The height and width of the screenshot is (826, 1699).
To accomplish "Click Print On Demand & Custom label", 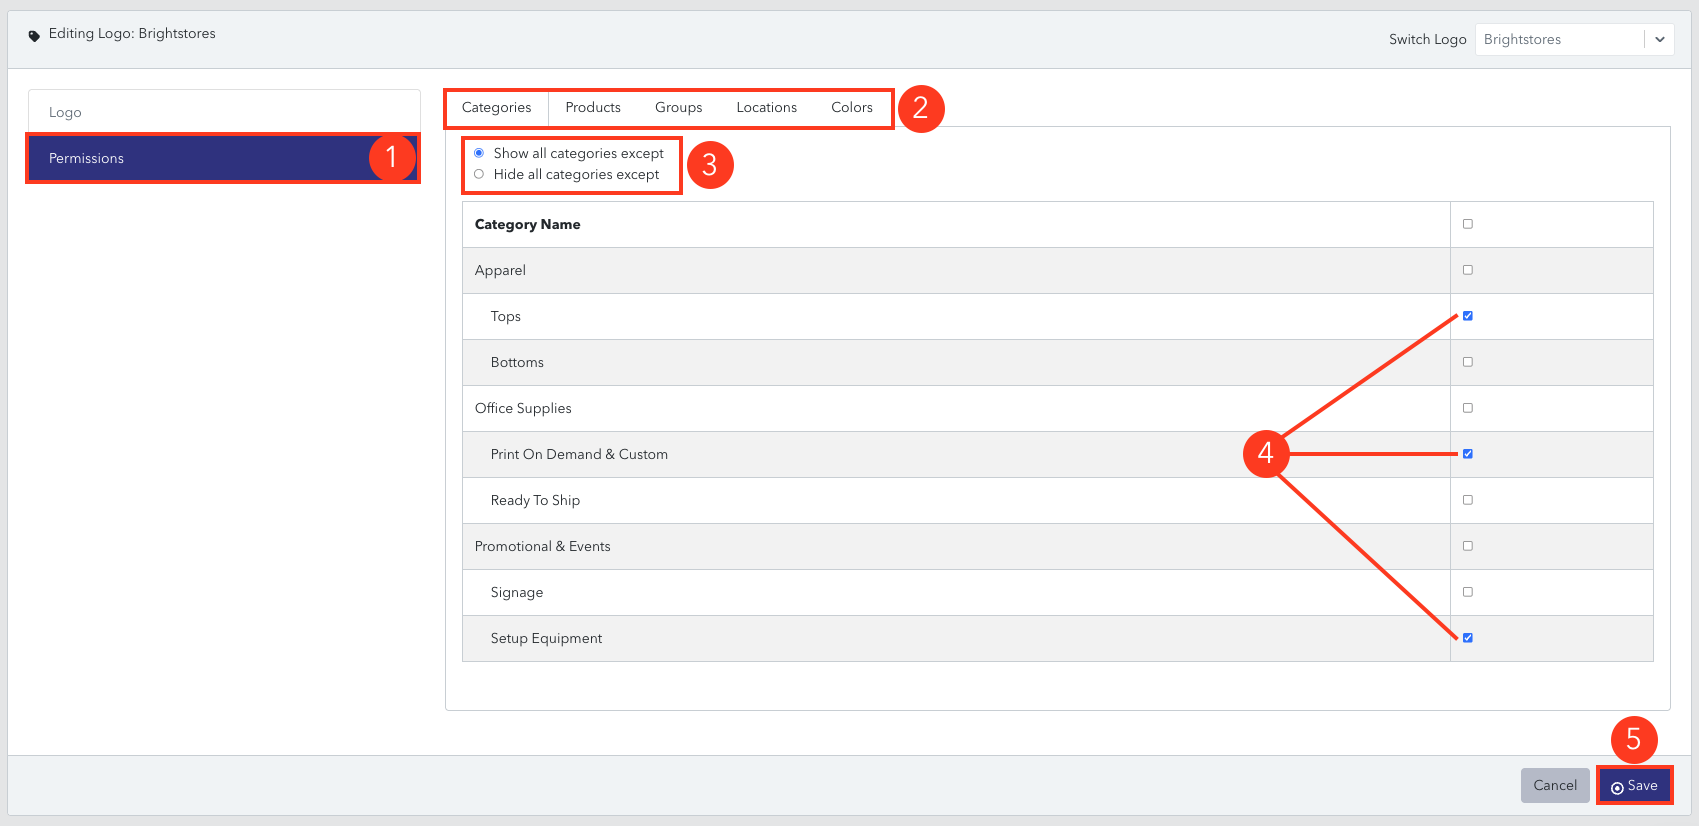I will point(579,454).
